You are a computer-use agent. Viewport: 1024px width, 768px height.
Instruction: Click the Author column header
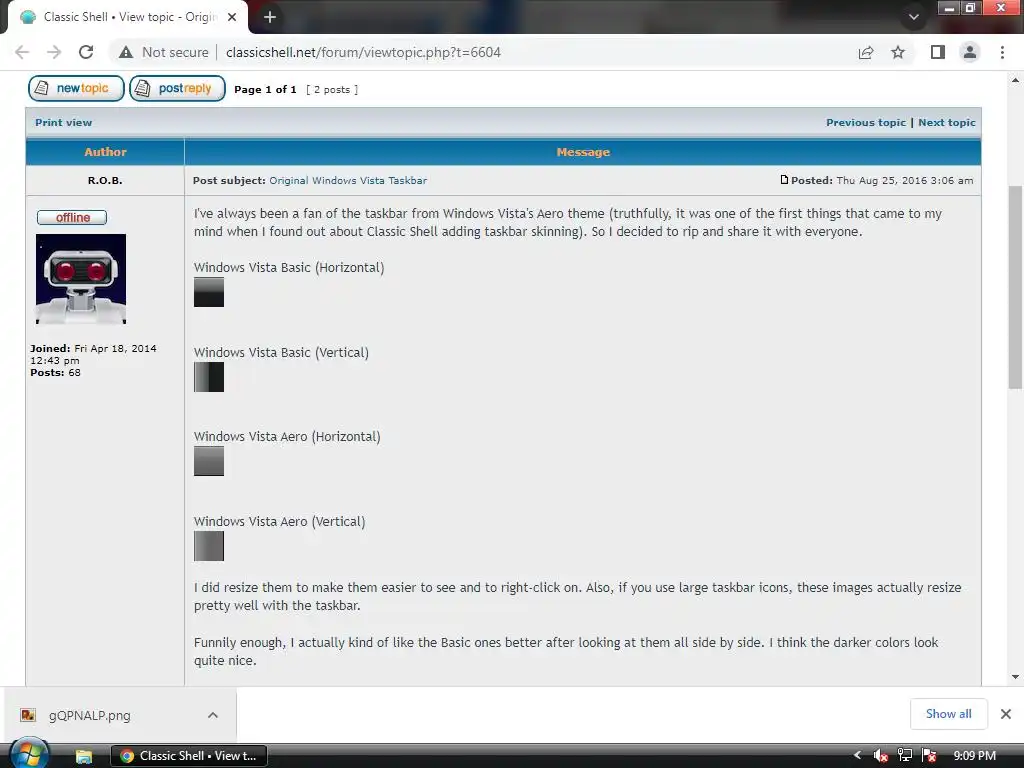click(105, 152)
